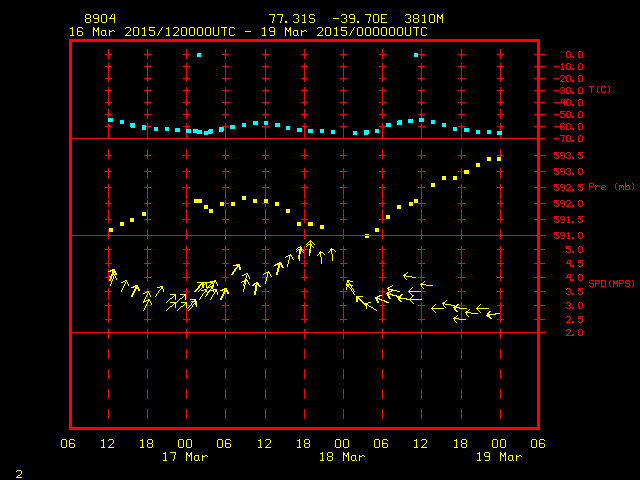Click the "593.0" pressure tick value
Viewport: 640px width, 480px height.
[x=569, y=171]
